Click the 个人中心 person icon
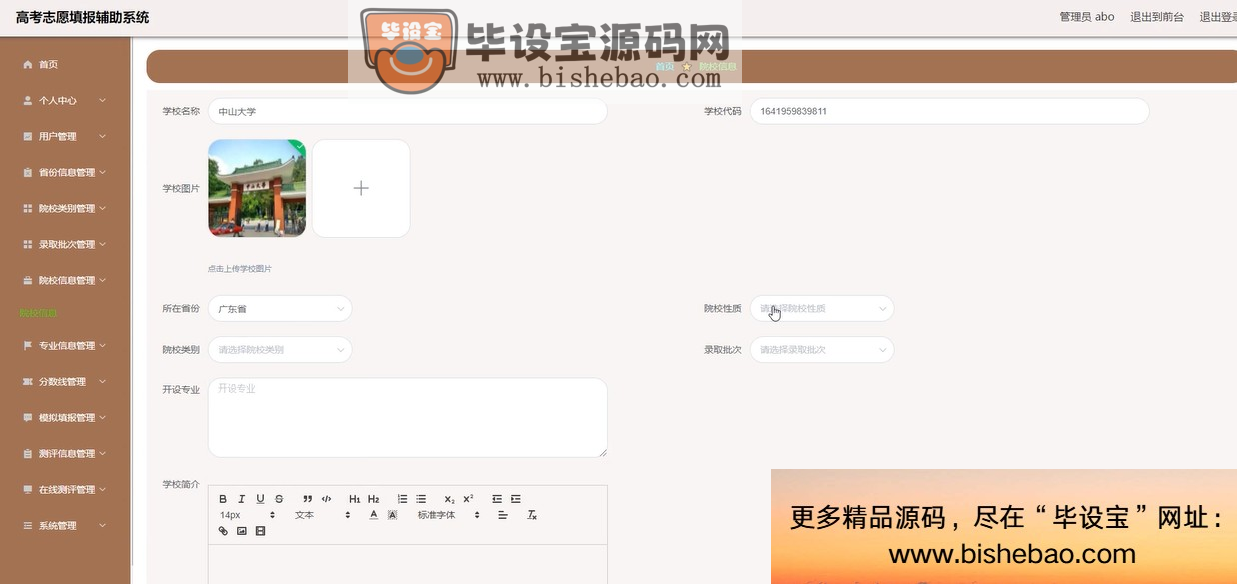Viewport: 1237px width, 584px height. click(28, 100)
